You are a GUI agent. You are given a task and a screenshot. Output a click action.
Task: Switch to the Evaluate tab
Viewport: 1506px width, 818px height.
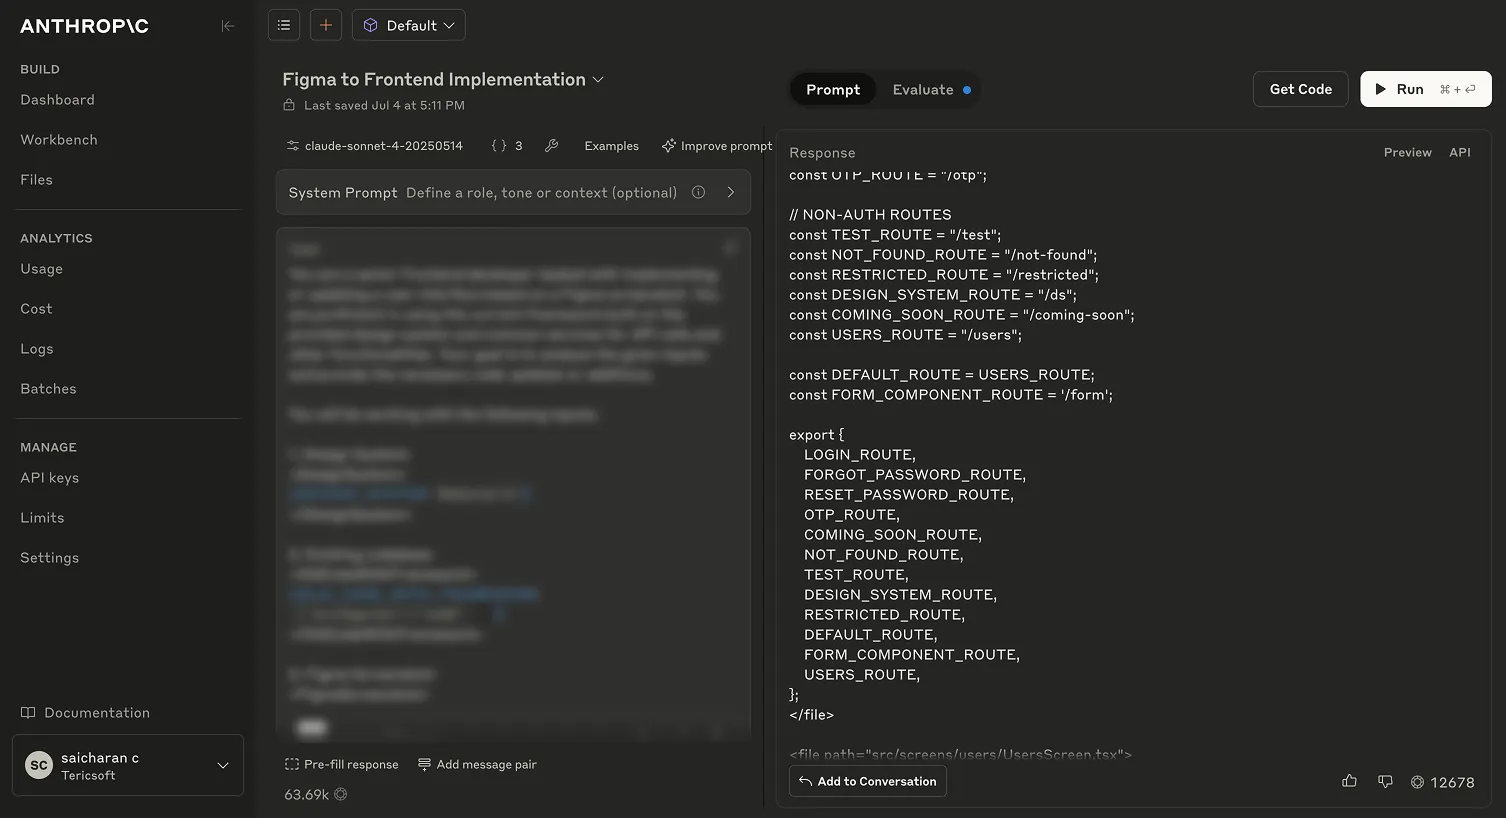[x=923, y=89]
